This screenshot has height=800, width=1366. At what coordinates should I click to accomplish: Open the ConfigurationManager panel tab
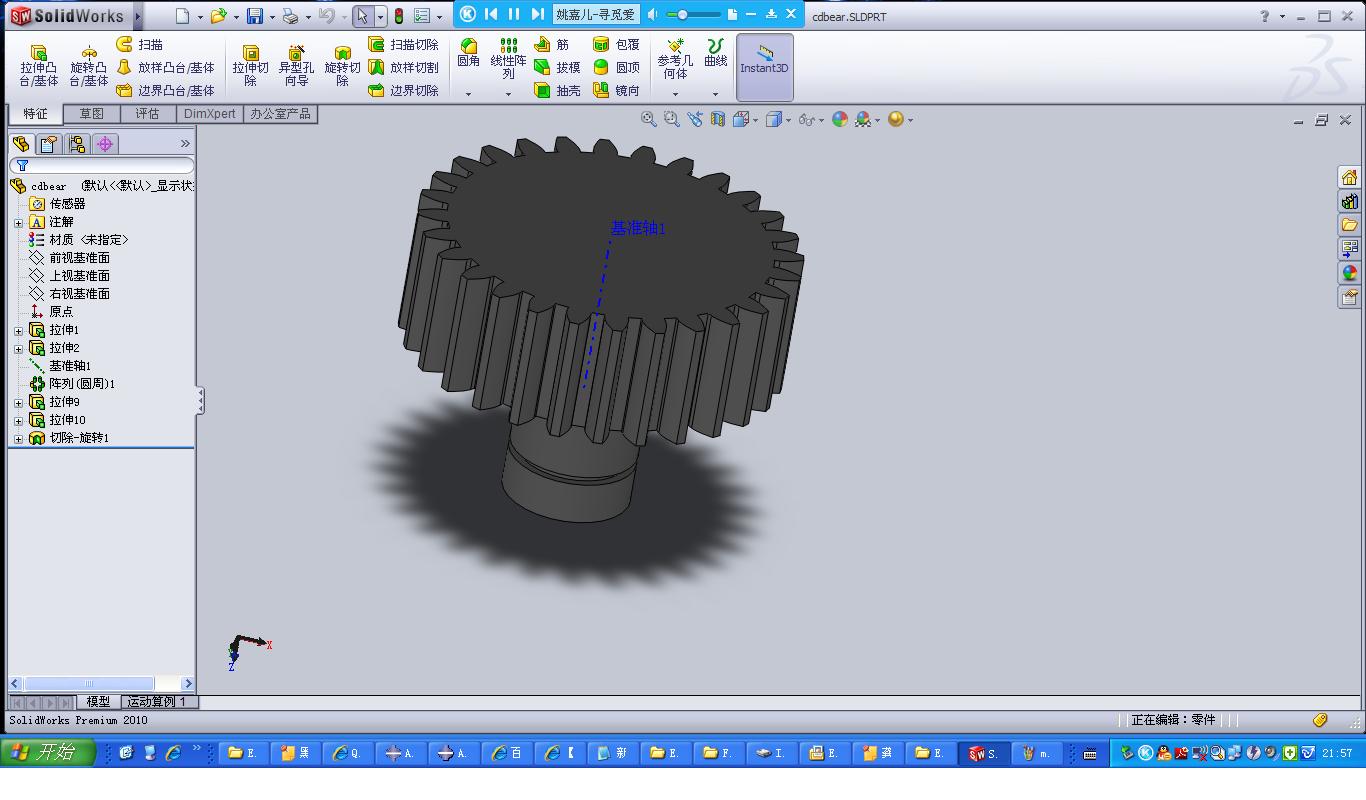click(x=76, y=144)
